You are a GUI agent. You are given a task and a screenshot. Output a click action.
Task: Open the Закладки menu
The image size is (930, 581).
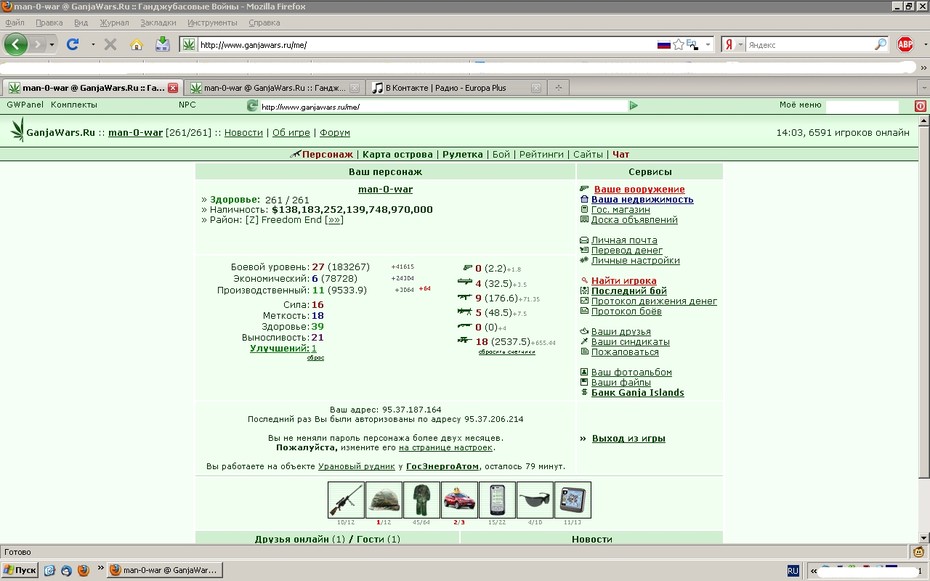158,23
